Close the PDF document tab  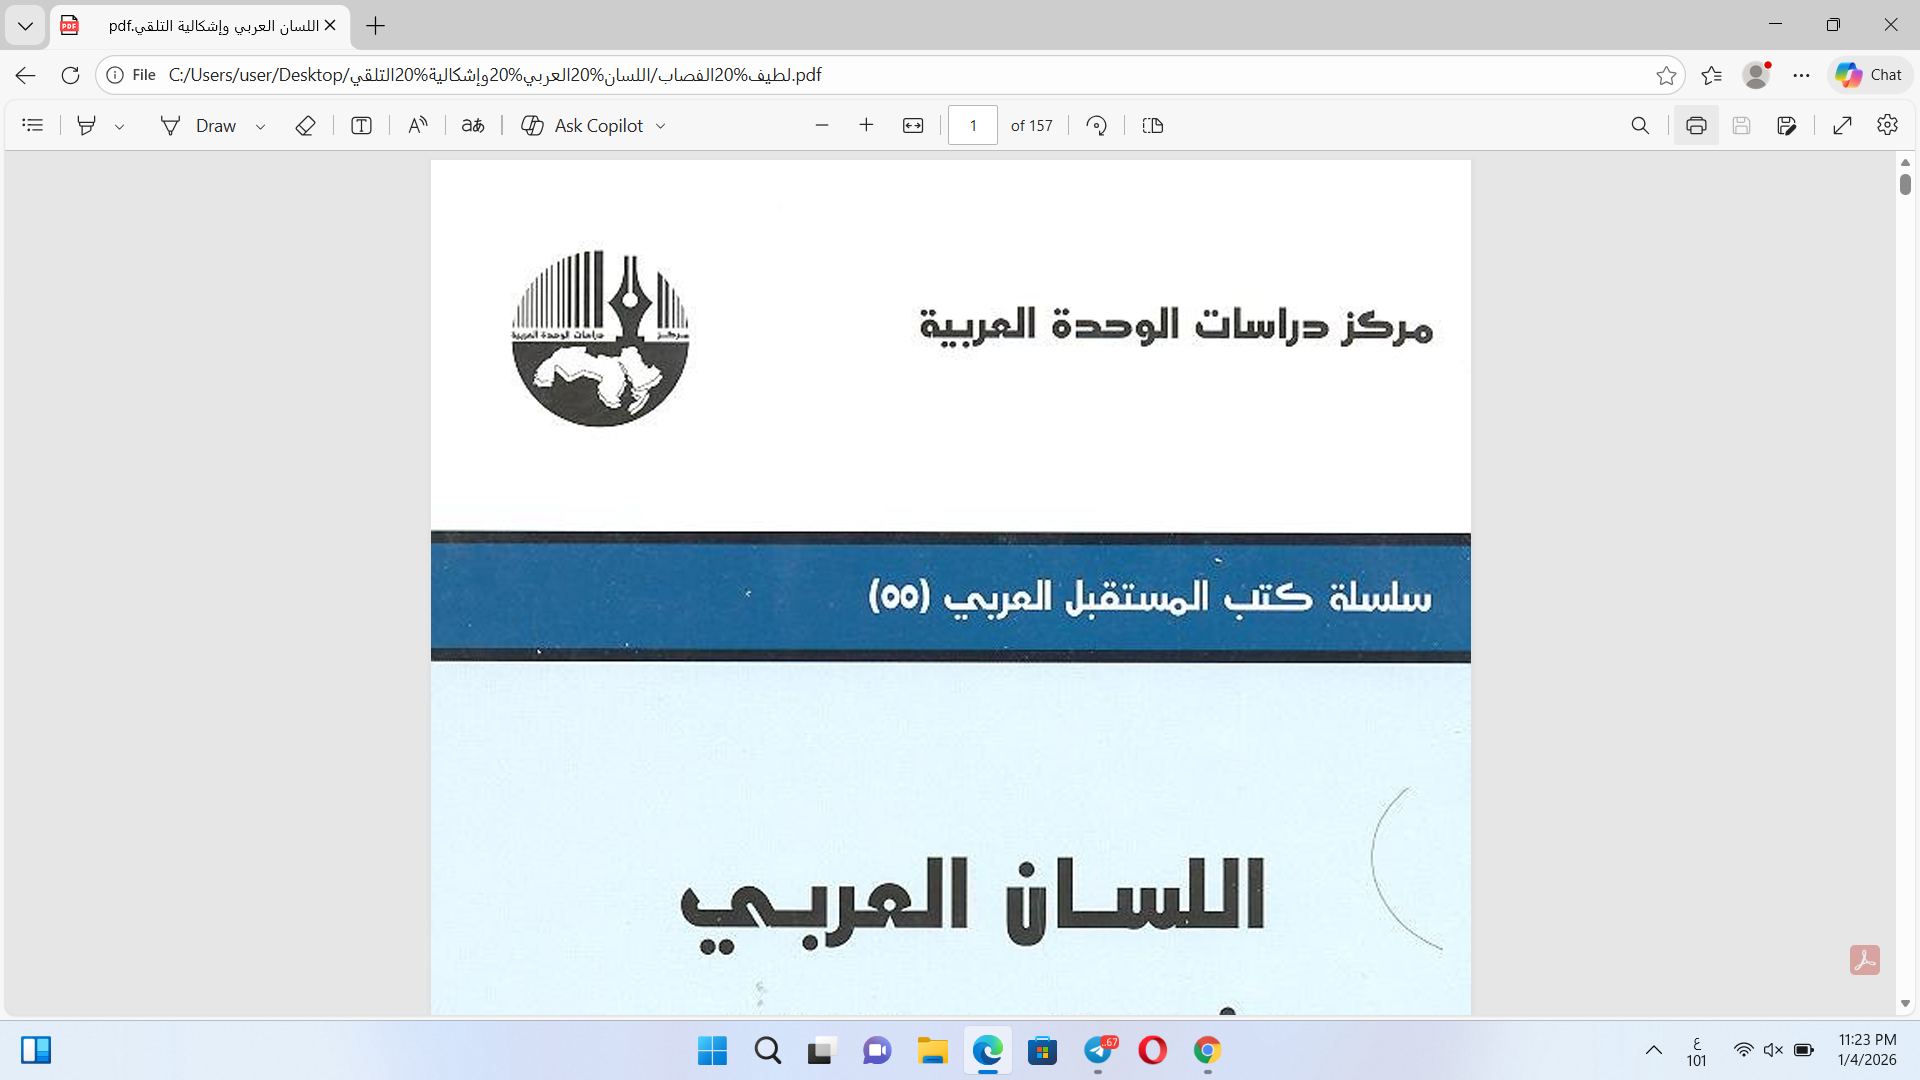330,25
